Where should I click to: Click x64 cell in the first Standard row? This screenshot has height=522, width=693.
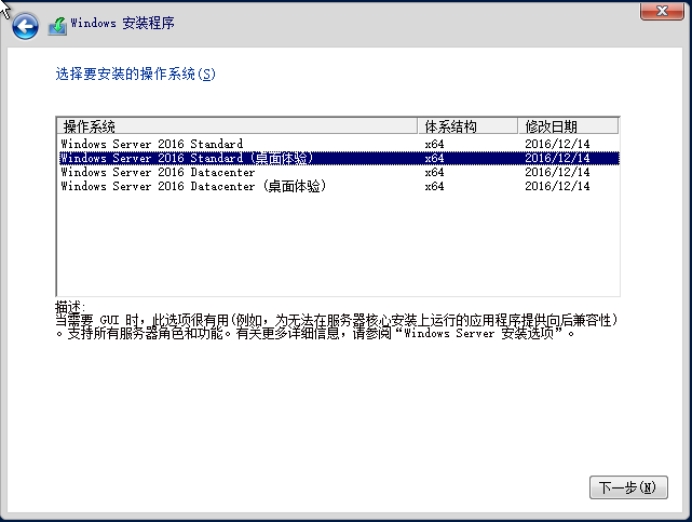pyautogui.click(x=434, y=144)
